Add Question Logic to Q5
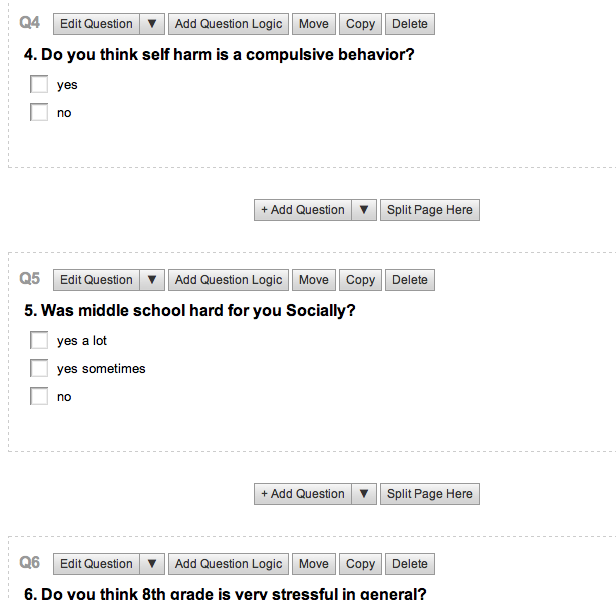Viewport: 616px width, 600px height. [228, 280]
